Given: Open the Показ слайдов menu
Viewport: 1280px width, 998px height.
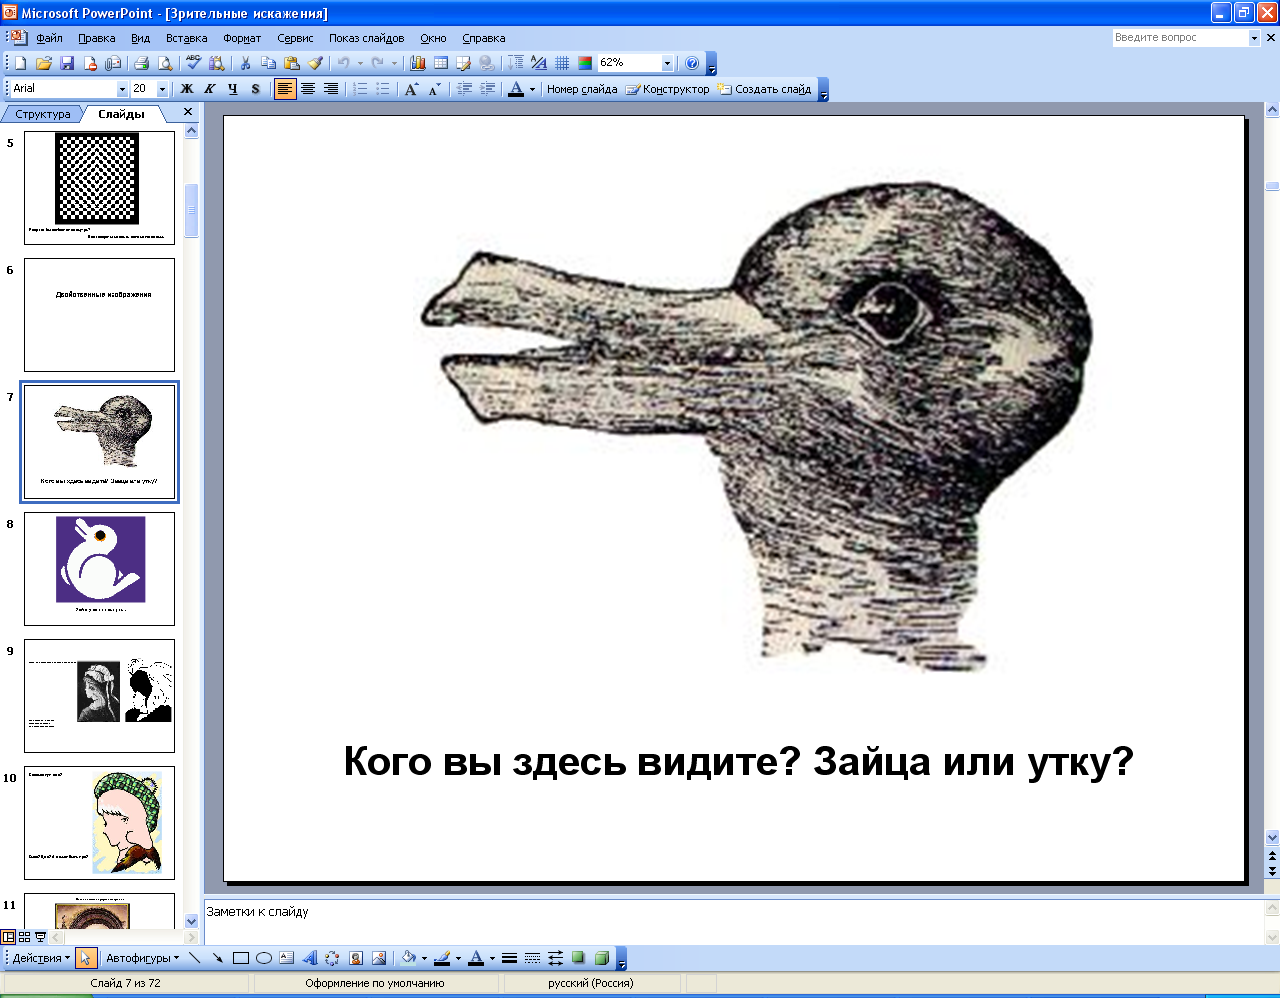Looking at the screenshot, I should [x=367, y=38].
